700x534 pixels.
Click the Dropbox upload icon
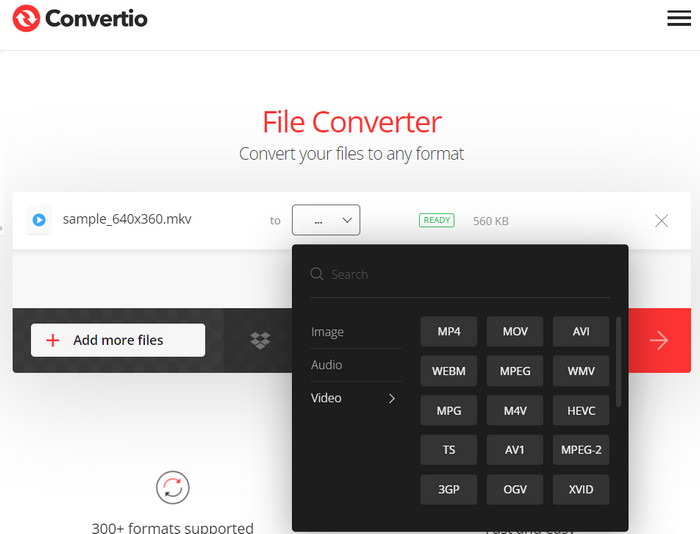260,341
